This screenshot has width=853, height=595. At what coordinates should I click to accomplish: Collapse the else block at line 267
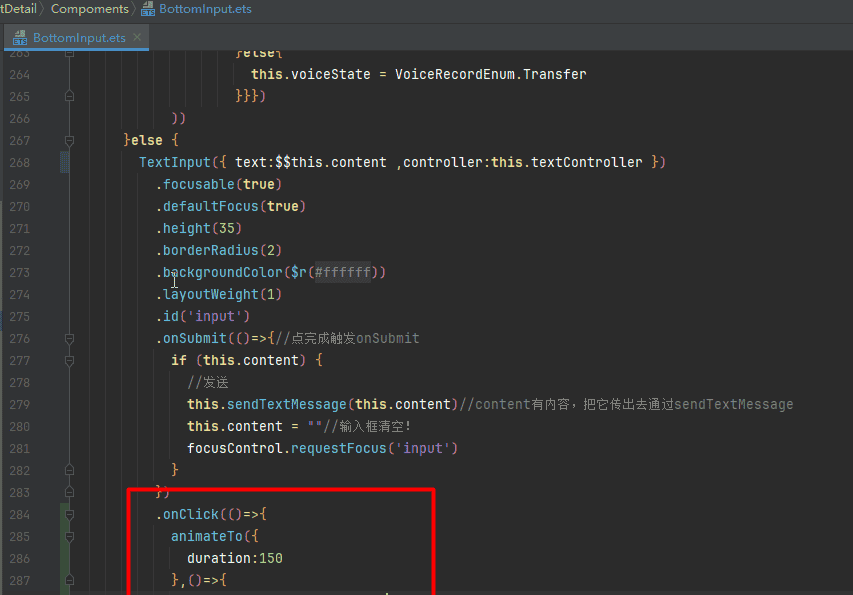(x=70, y=140)
